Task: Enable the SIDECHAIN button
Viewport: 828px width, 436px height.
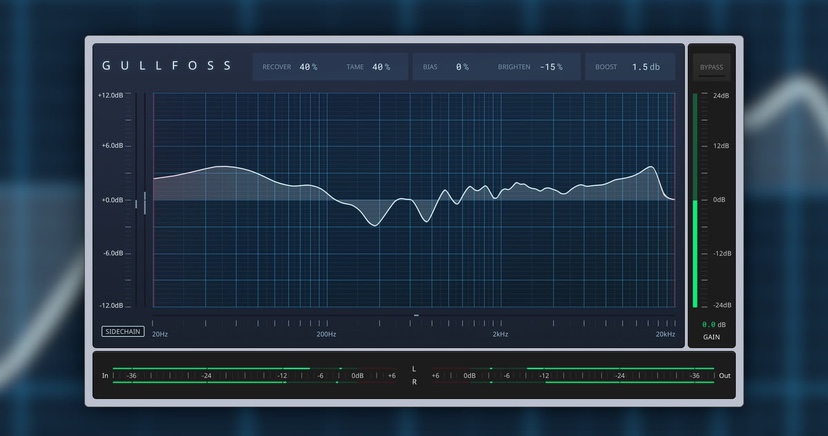Action: pos(123,331)
